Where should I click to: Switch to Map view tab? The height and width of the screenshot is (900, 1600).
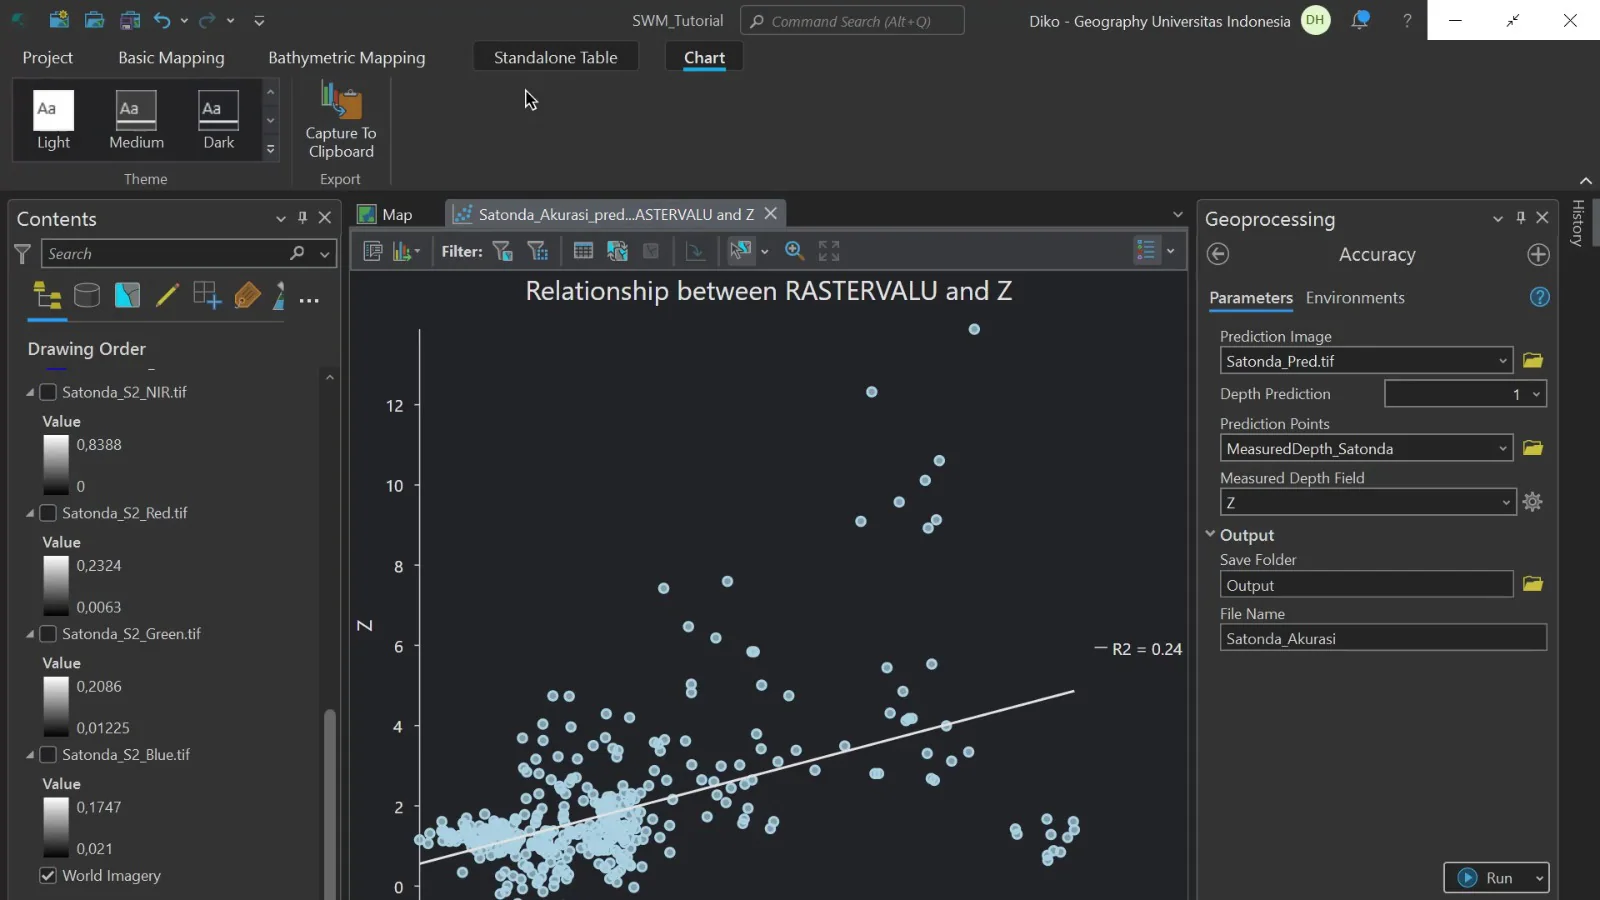pyautogui.click(x=386, y=214)
